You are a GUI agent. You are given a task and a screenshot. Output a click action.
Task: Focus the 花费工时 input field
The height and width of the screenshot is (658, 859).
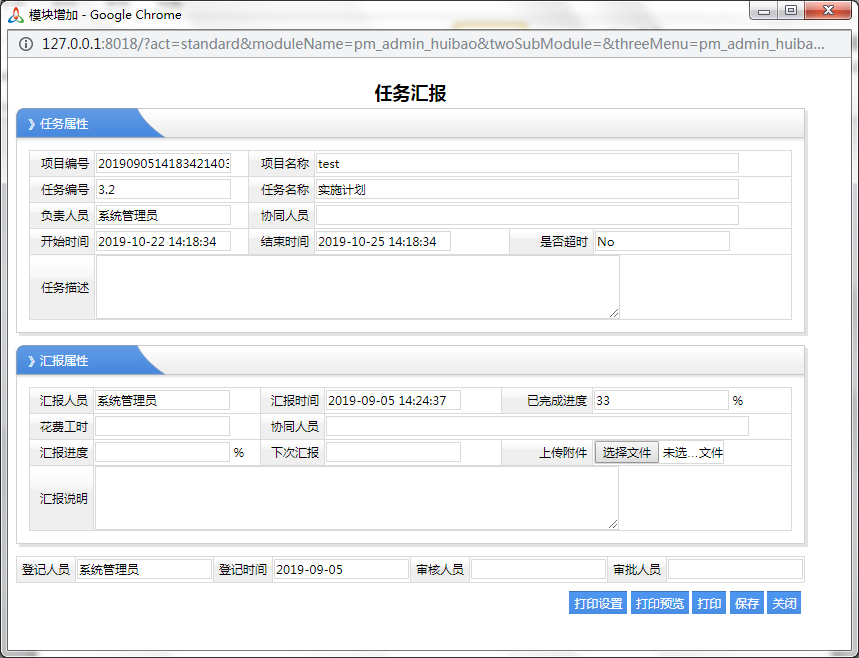click(162, 427)
